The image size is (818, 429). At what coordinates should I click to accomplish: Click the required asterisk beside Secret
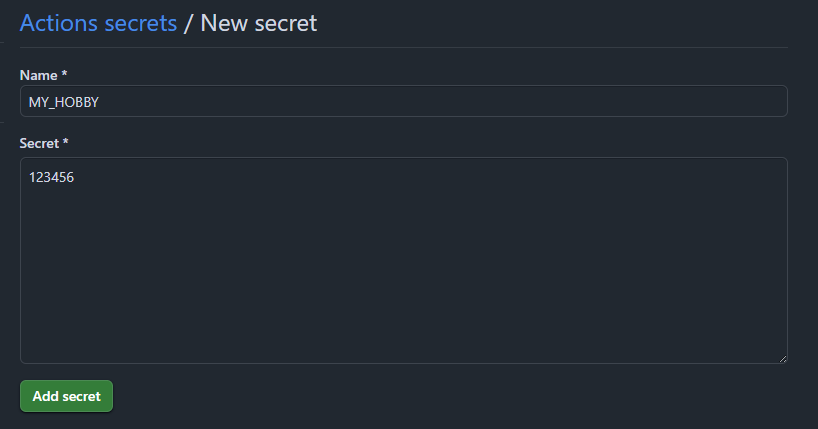pos(66,143)
